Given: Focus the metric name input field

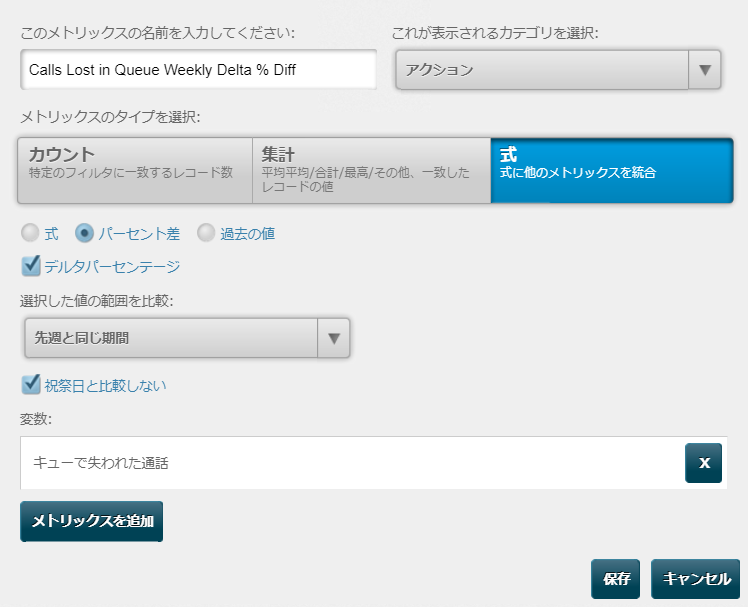Looking at the screenshot, I should click(x=198, y=70).
